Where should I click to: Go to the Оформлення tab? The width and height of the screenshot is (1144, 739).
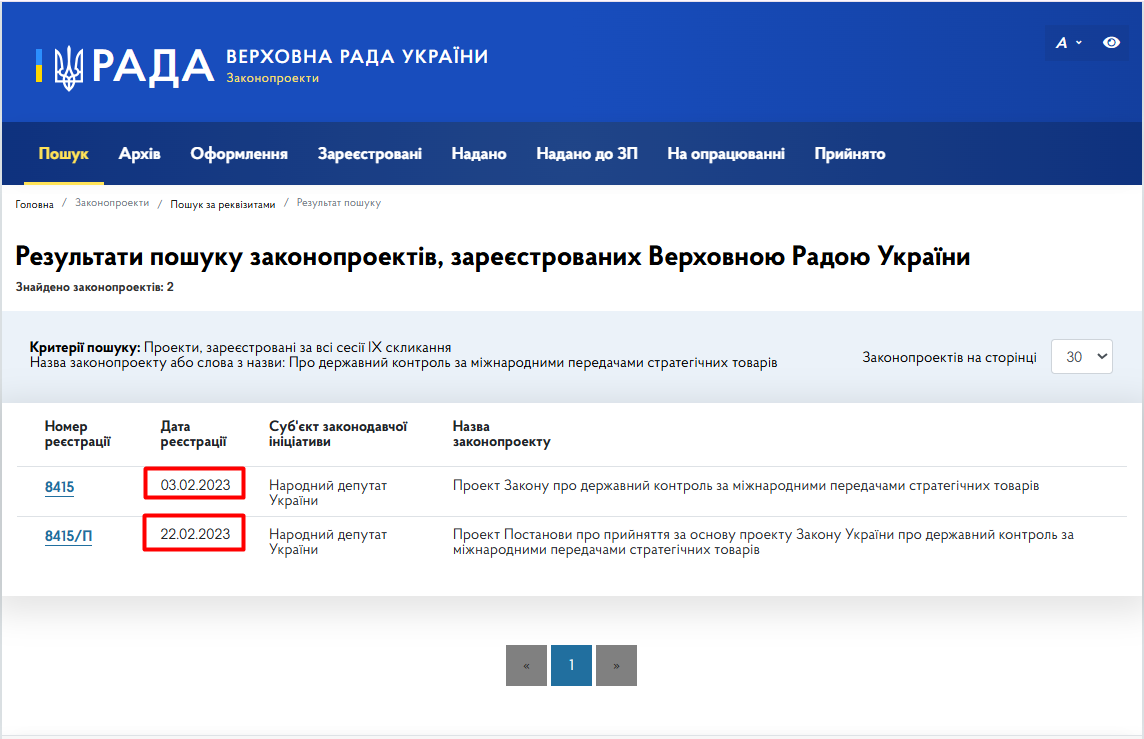pos(239,153)
